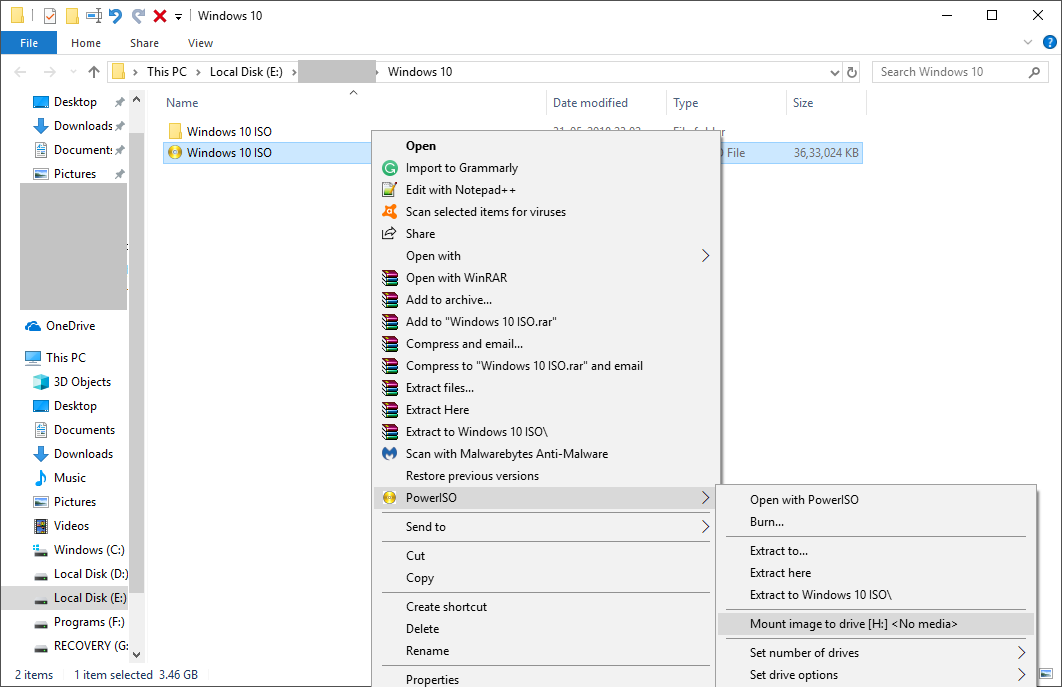Select Mount image to drive [H:]
The width and height of the screenshot is (1062, 687).
point(853,624)
